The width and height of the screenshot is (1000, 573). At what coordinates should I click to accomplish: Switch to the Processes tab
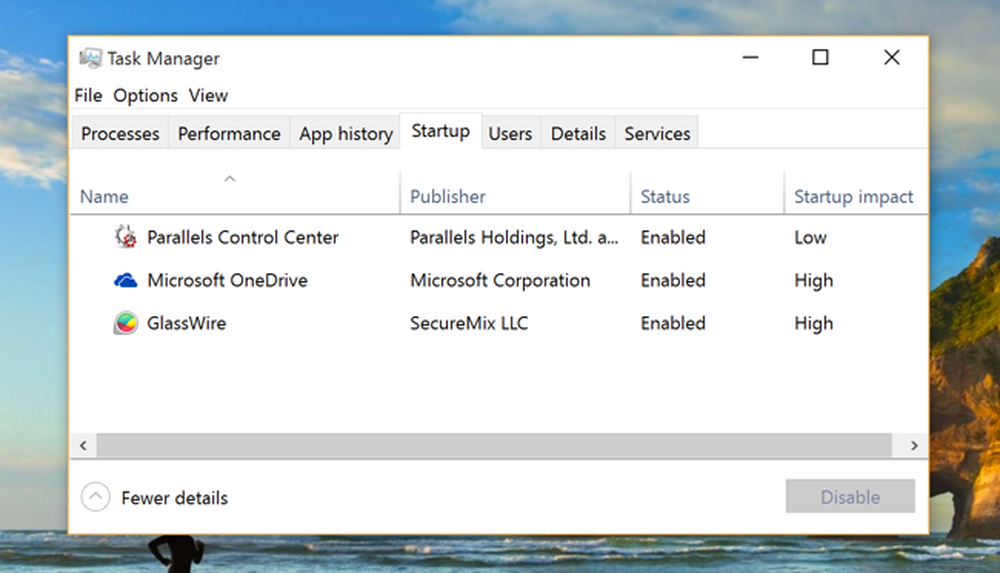point(120,133)
